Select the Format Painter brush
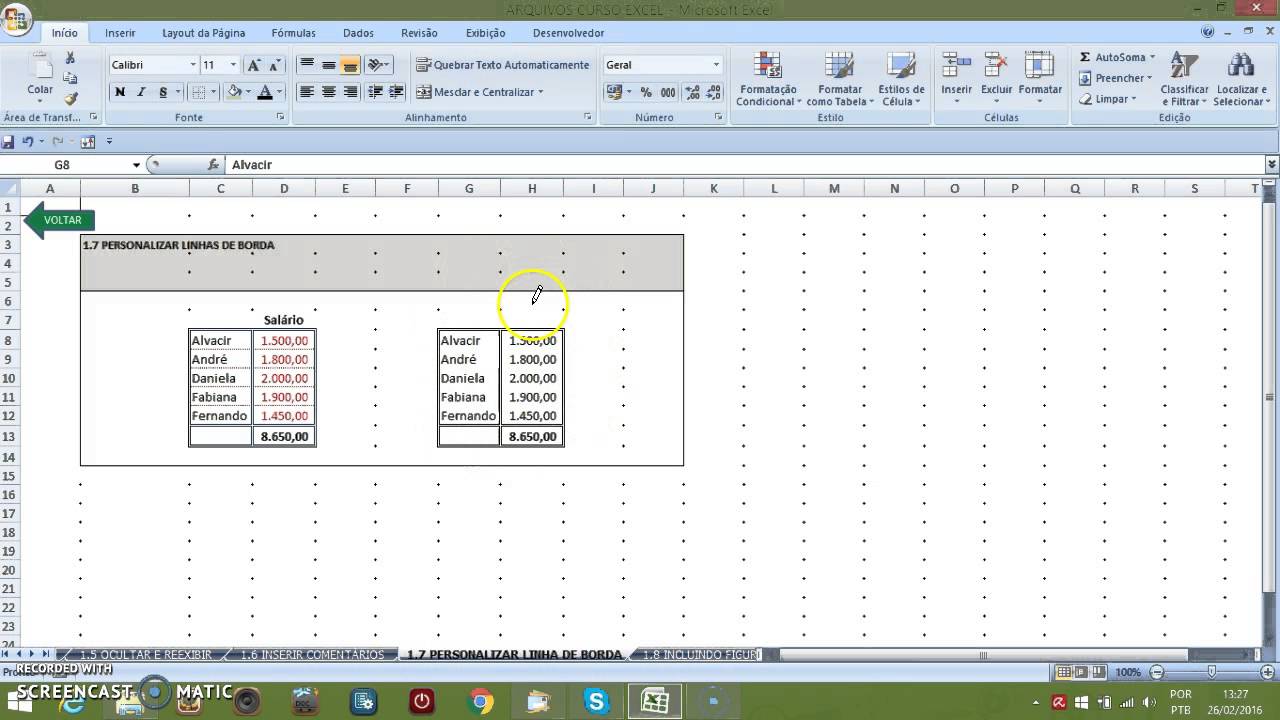1280x720 pixels. [70, 98]
